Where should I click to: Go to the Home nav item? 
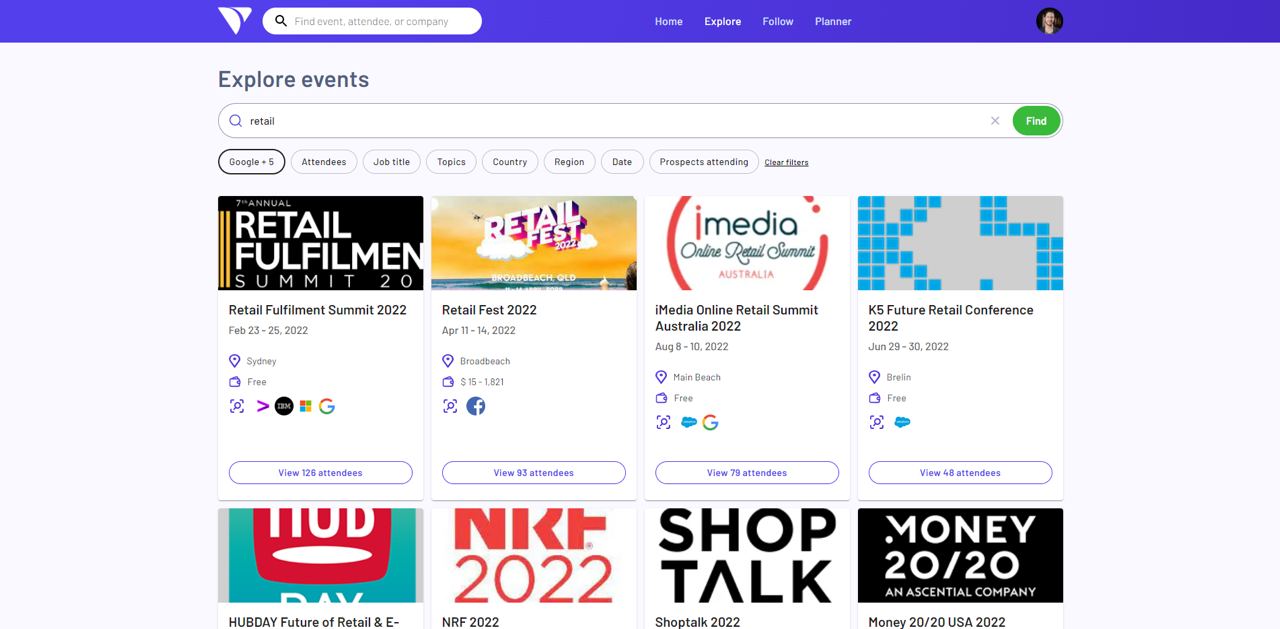[669, 21]
